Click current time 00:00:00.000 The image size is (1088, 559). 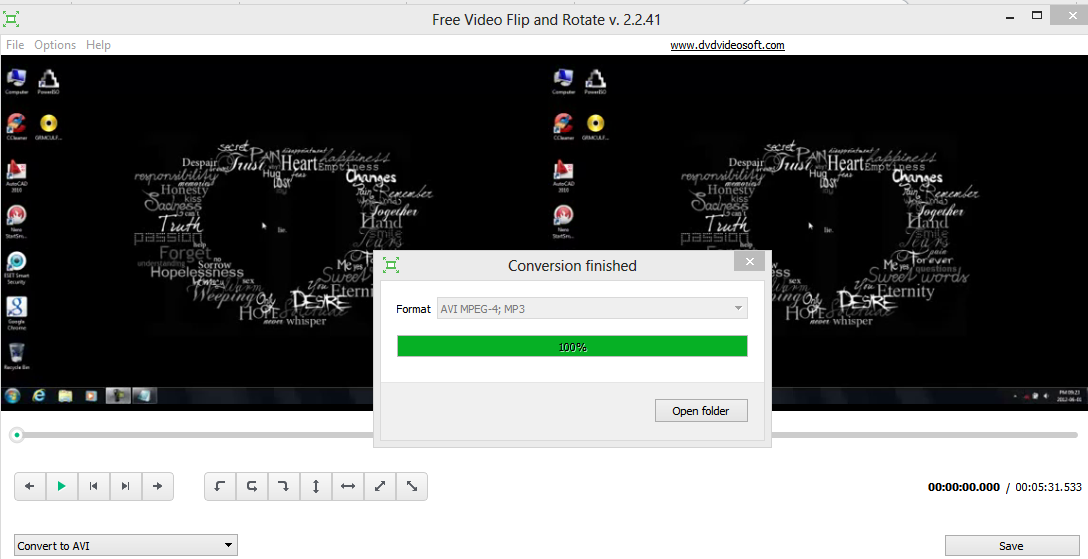[x=964, y=487]
